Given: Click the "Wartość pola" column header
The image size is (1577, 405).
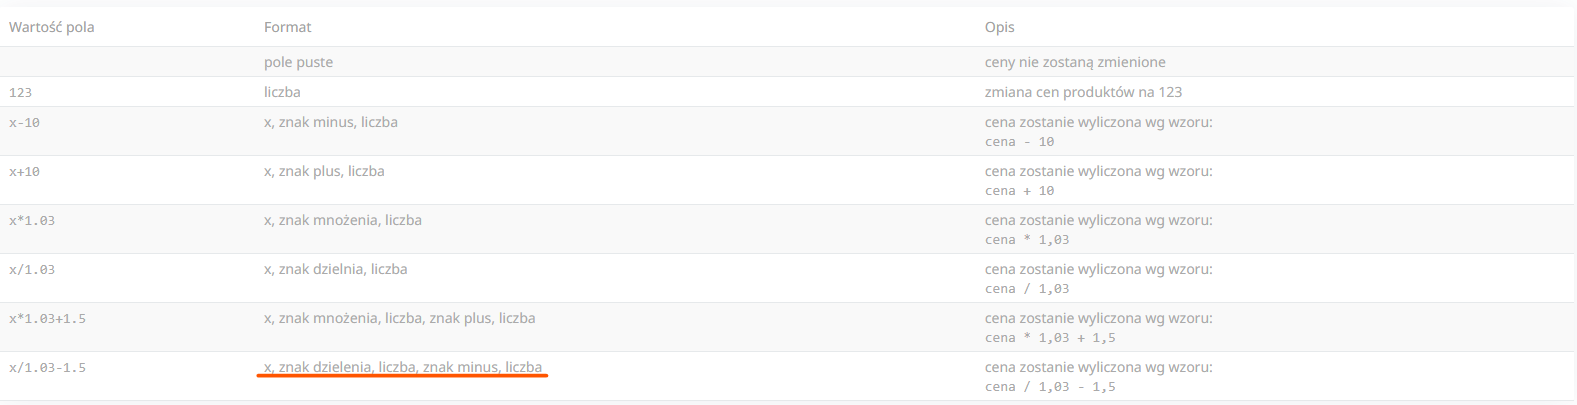Looking at the screenshot, I should click(x=52, y=27).
